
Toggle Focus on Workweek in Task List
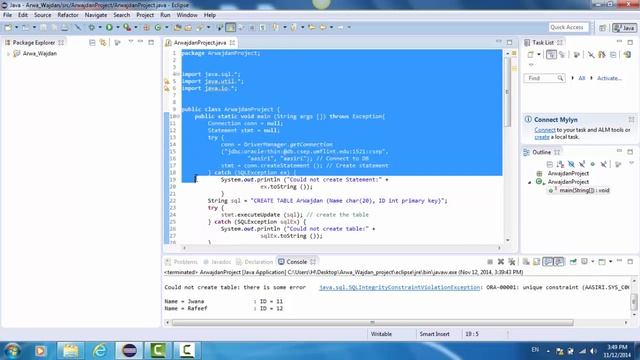pyautogui.click(x=576, y=54)
